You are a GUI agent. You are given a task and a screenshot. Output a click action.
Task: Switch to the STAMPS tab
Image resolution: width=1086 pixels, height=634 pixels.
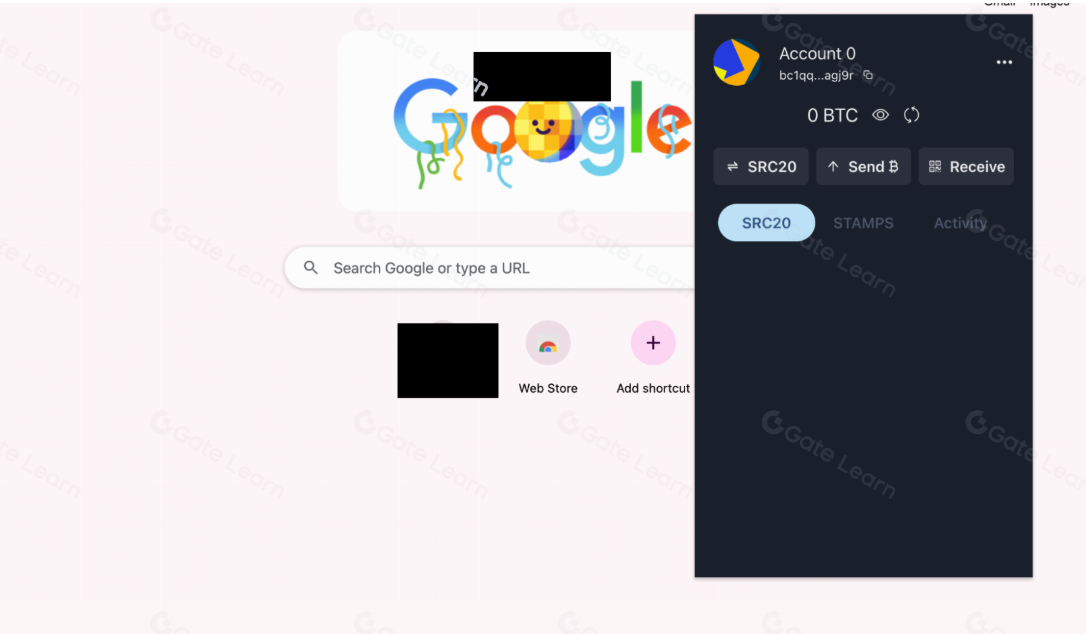[x=863, y=223]
